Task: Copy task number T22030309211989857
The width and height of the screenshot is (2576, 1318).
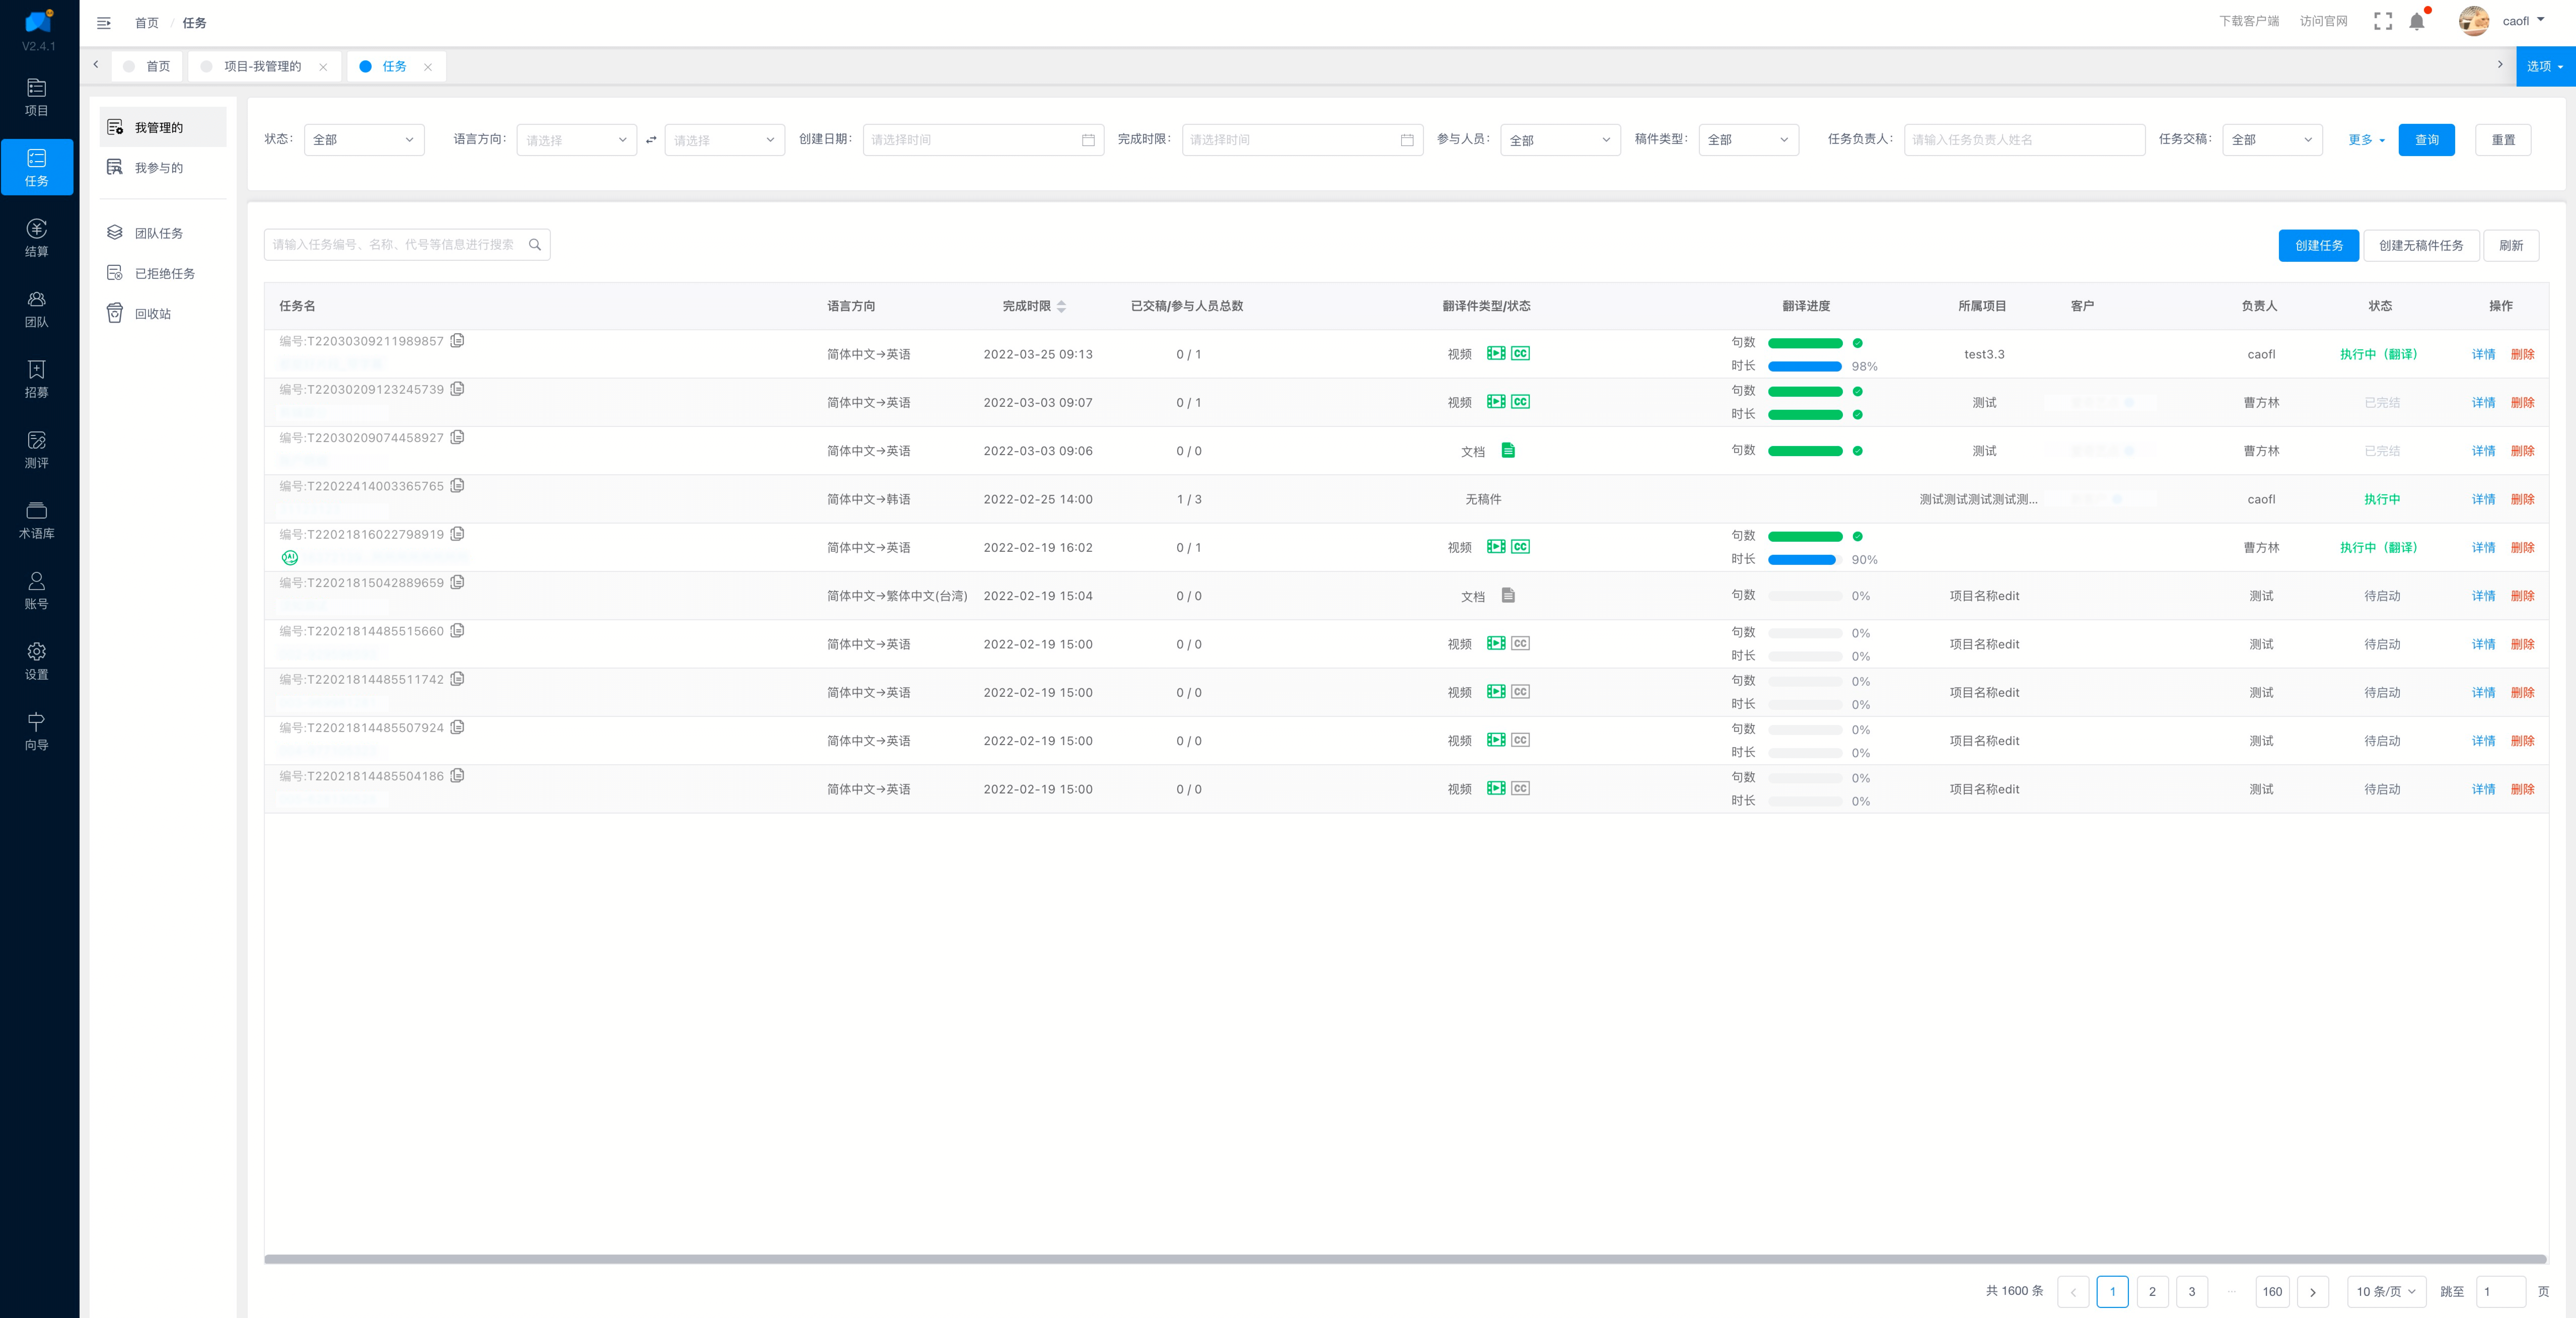Action: (x=457, y=341)
